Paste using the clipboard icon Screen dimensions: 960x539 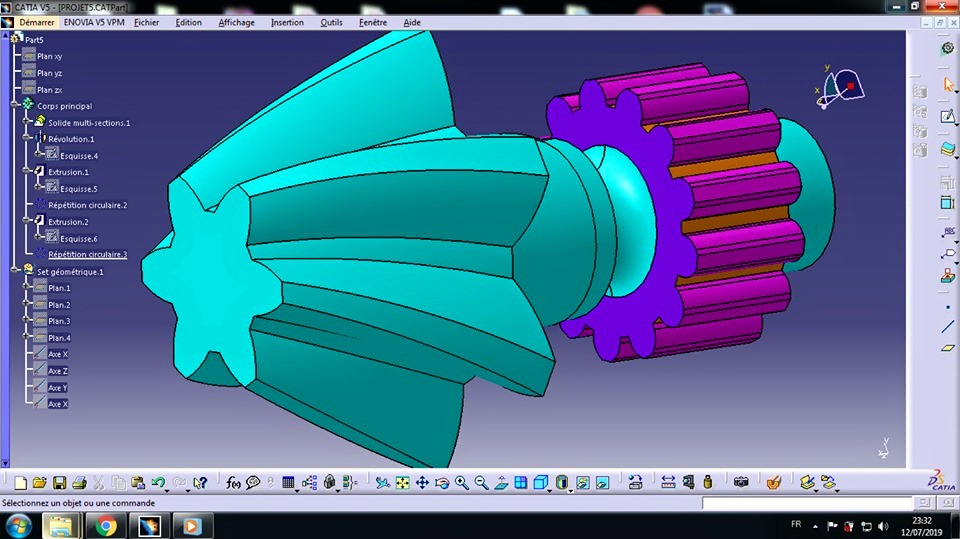(138, 483)
